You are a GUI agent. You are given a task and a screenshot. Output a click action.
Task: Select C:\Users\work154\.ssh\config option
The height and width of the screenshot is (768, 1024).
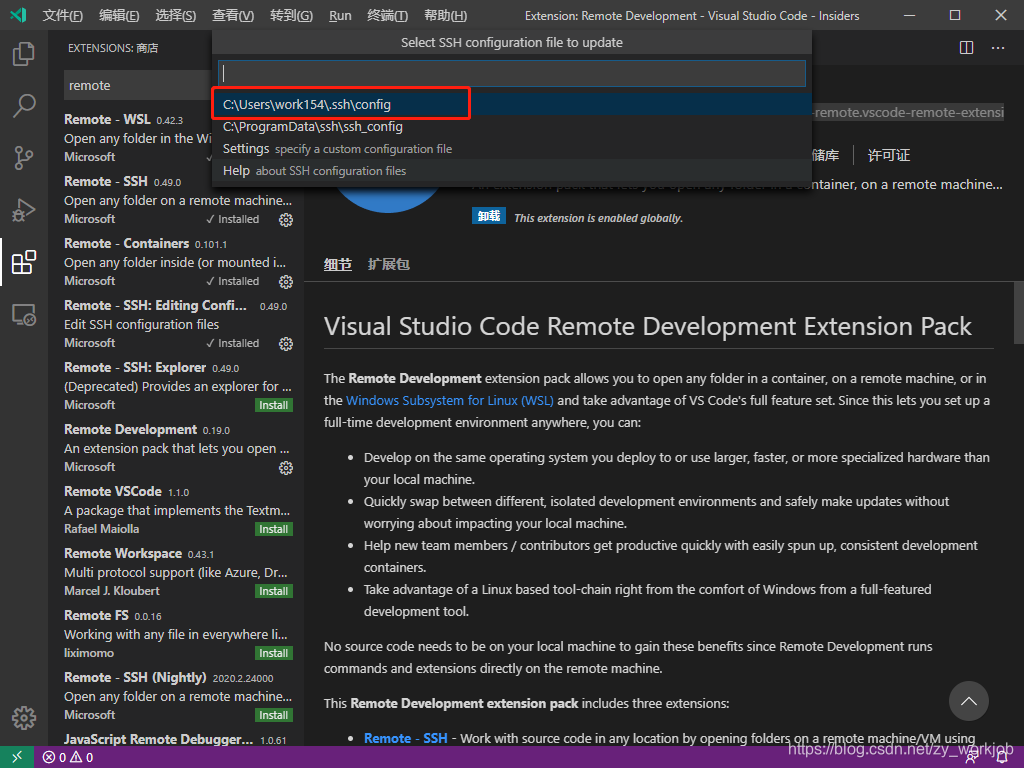click(x=512, y=104)
